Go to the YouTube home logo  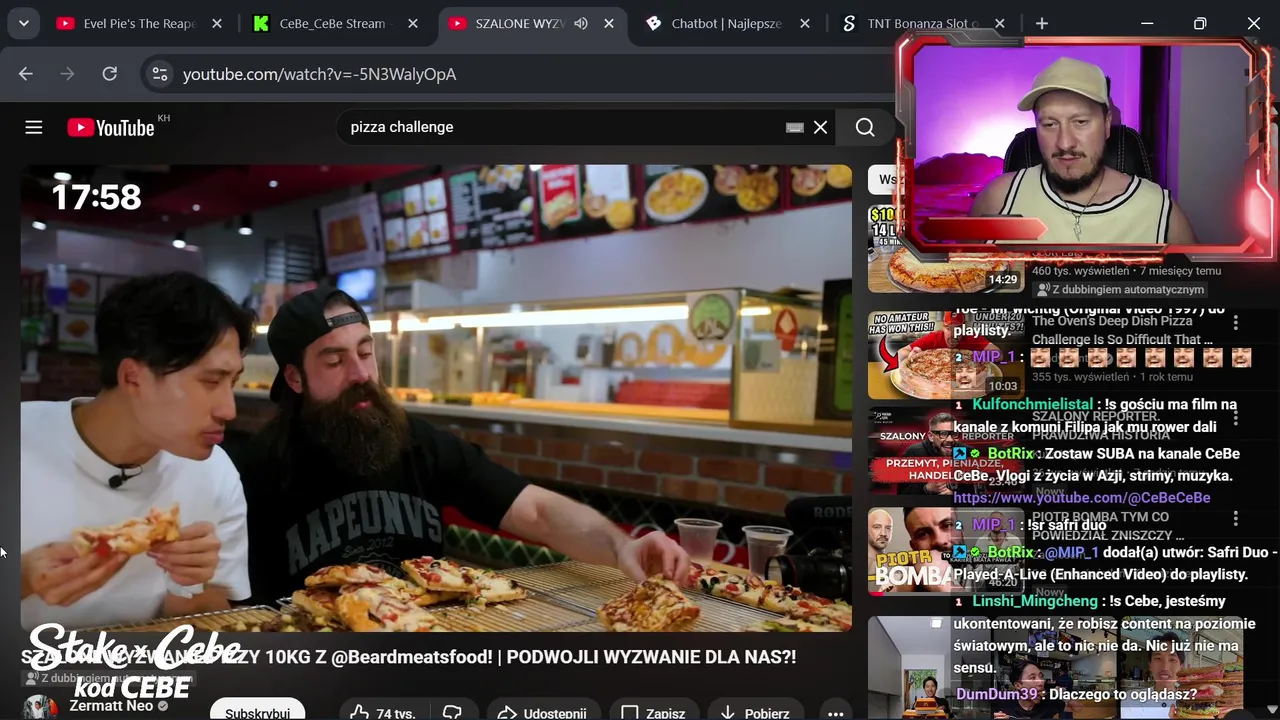pos(111,127)
